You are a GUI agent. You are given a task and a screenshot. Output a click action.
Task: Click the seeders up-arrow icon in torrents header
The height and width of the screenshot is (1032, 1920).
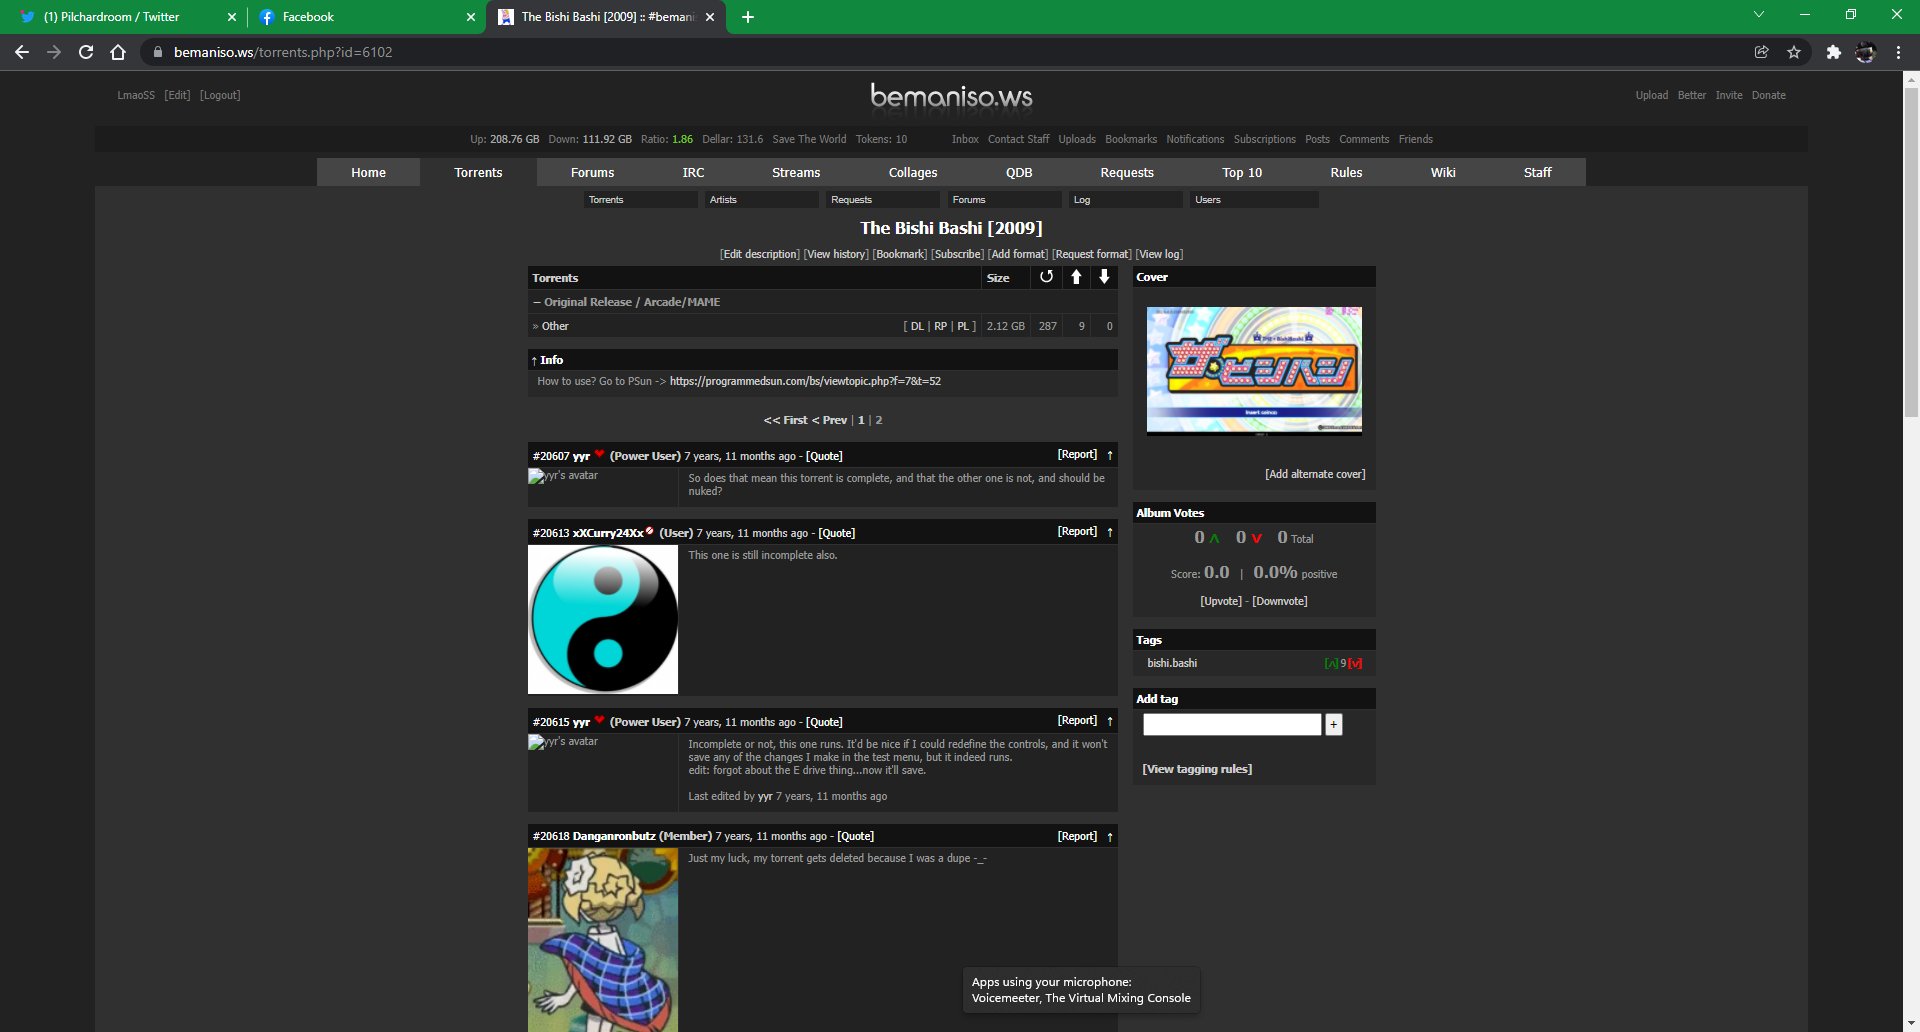1076,277
